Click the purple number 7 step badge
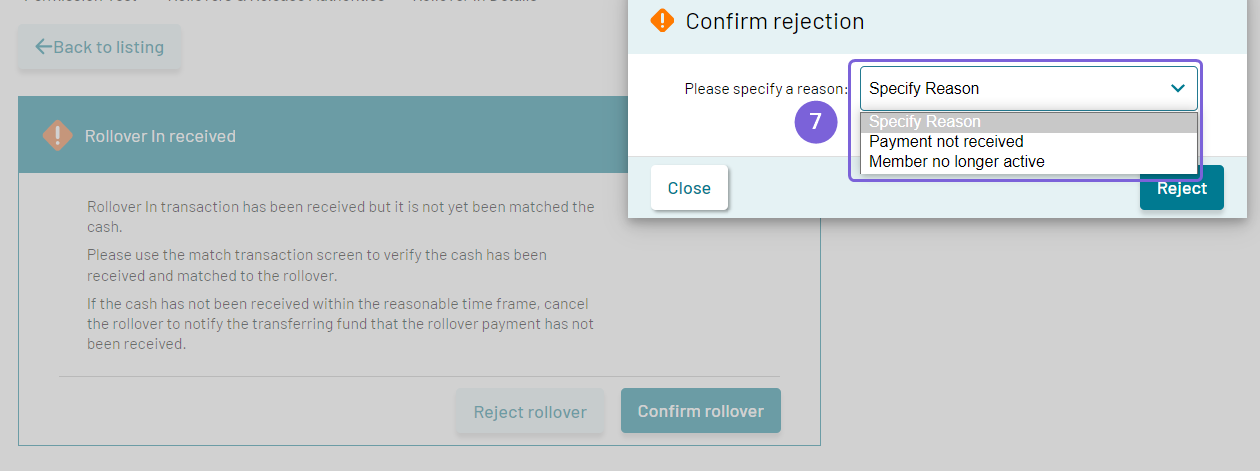The width and height of the screenshot is (1260, 471). [815, 122]
